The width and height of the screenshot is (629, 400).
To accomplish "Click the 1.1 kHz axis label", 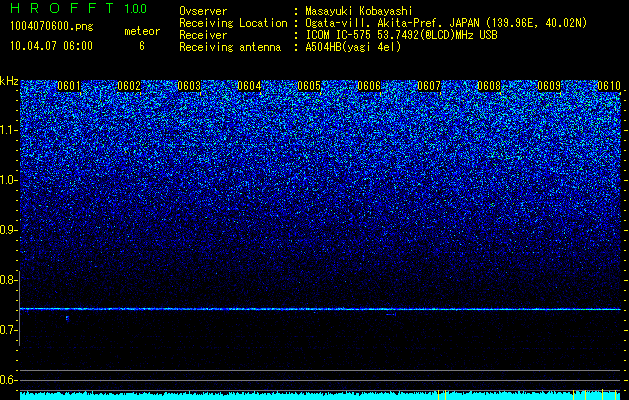I will click(x=8, y=130).
